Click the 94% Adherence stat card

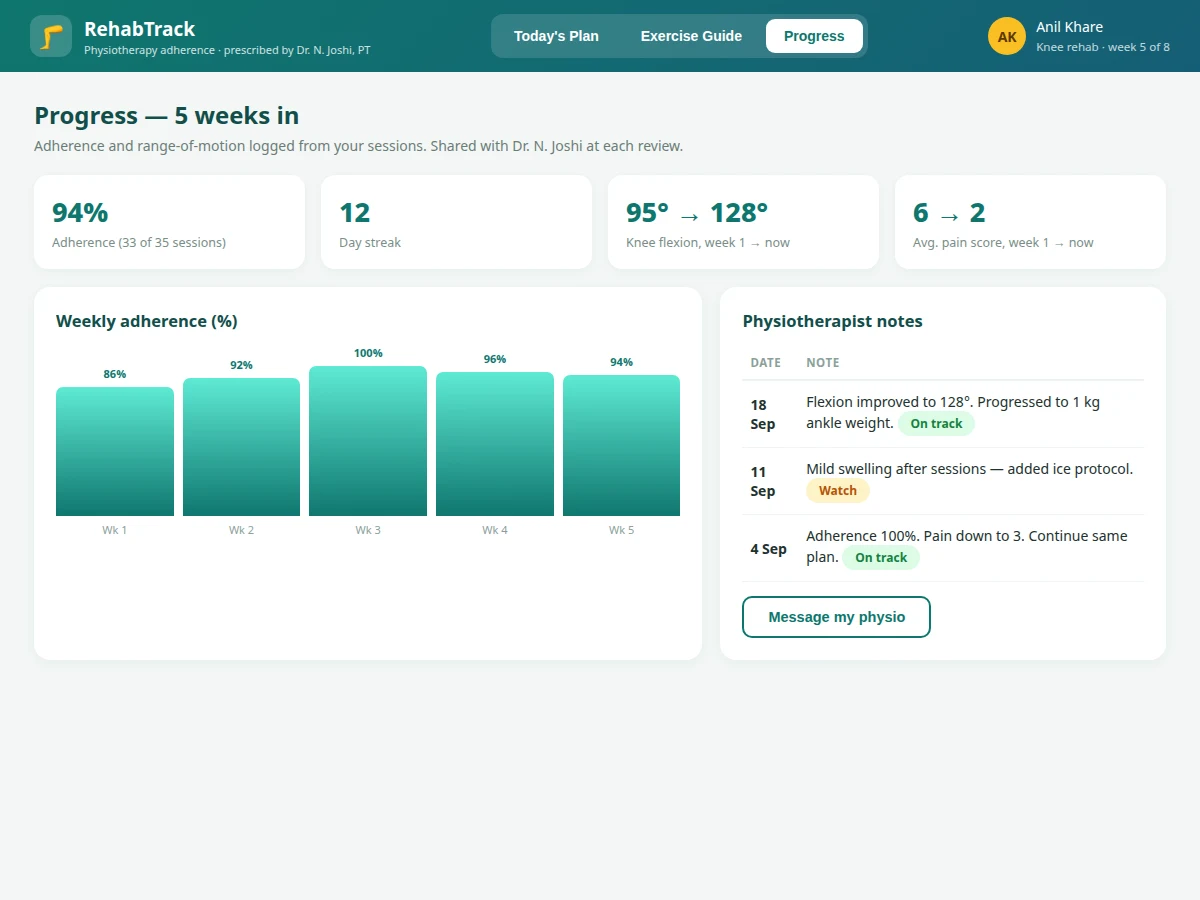point(169,222)
